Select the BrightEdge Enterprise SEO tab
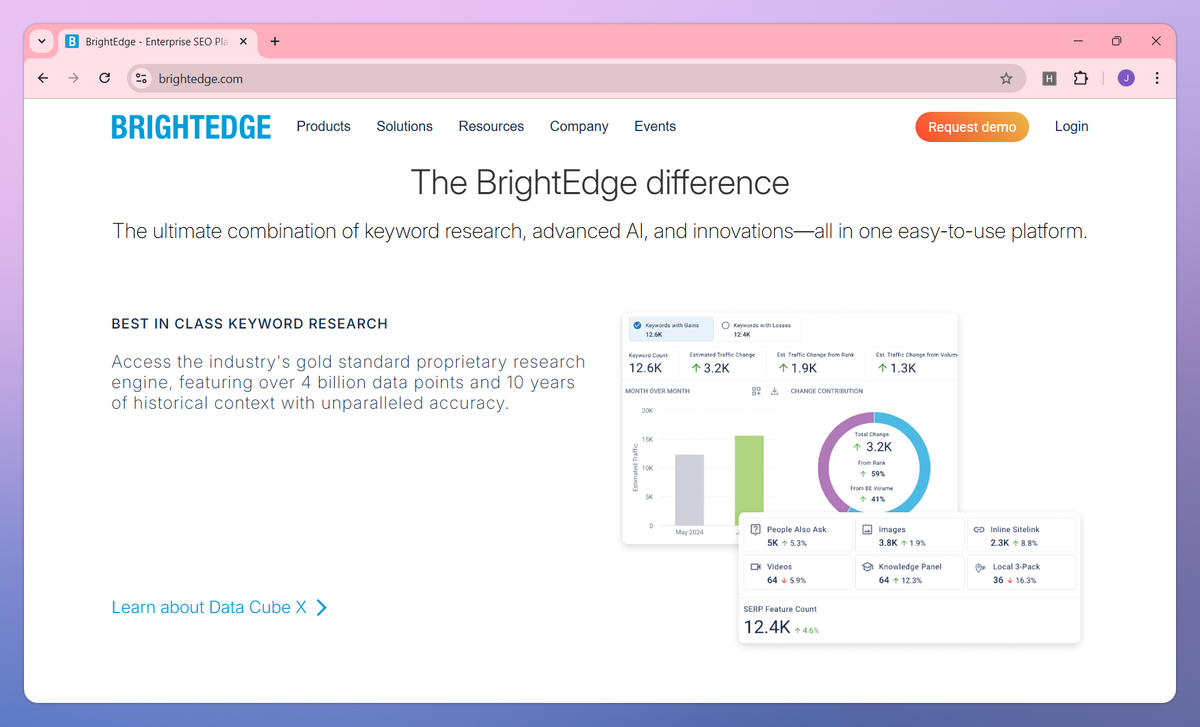 156,41
